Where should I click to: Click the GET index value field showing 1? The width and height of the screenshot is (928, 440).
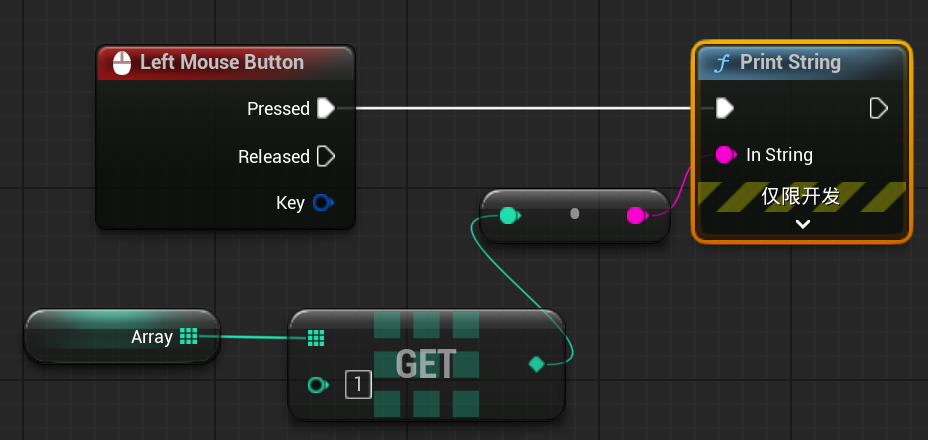(358, 384)
